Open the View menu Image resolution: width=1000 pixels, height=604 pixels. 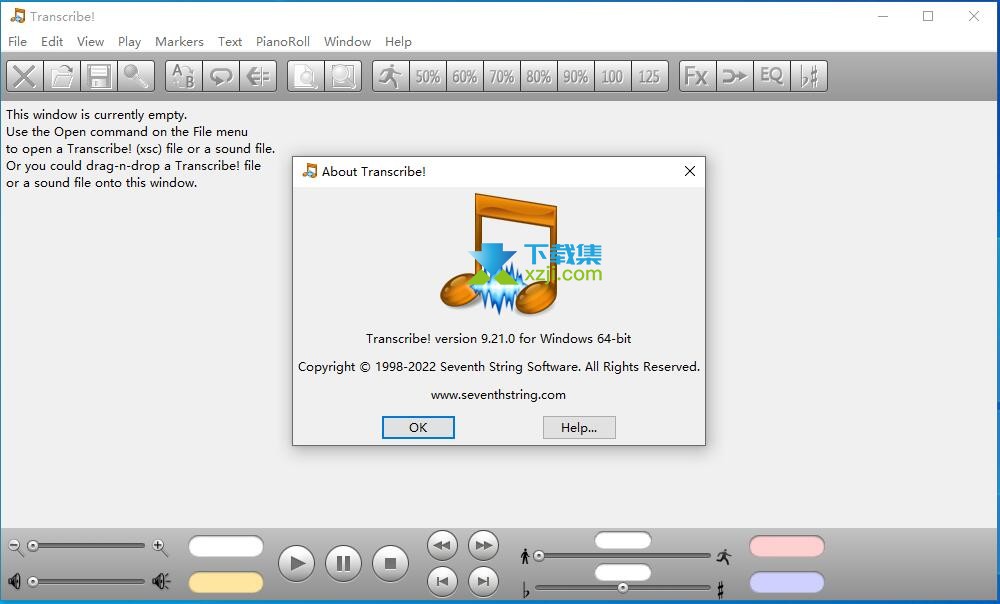click(91, 41)
